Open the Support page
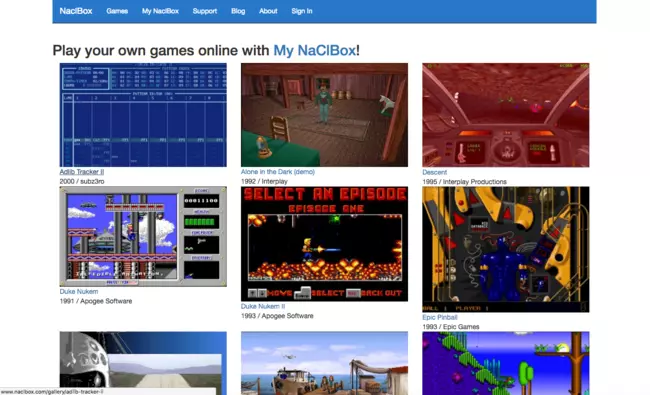This screenshot has height=395, width=650. pyautogui.click(x=205, y=11)
